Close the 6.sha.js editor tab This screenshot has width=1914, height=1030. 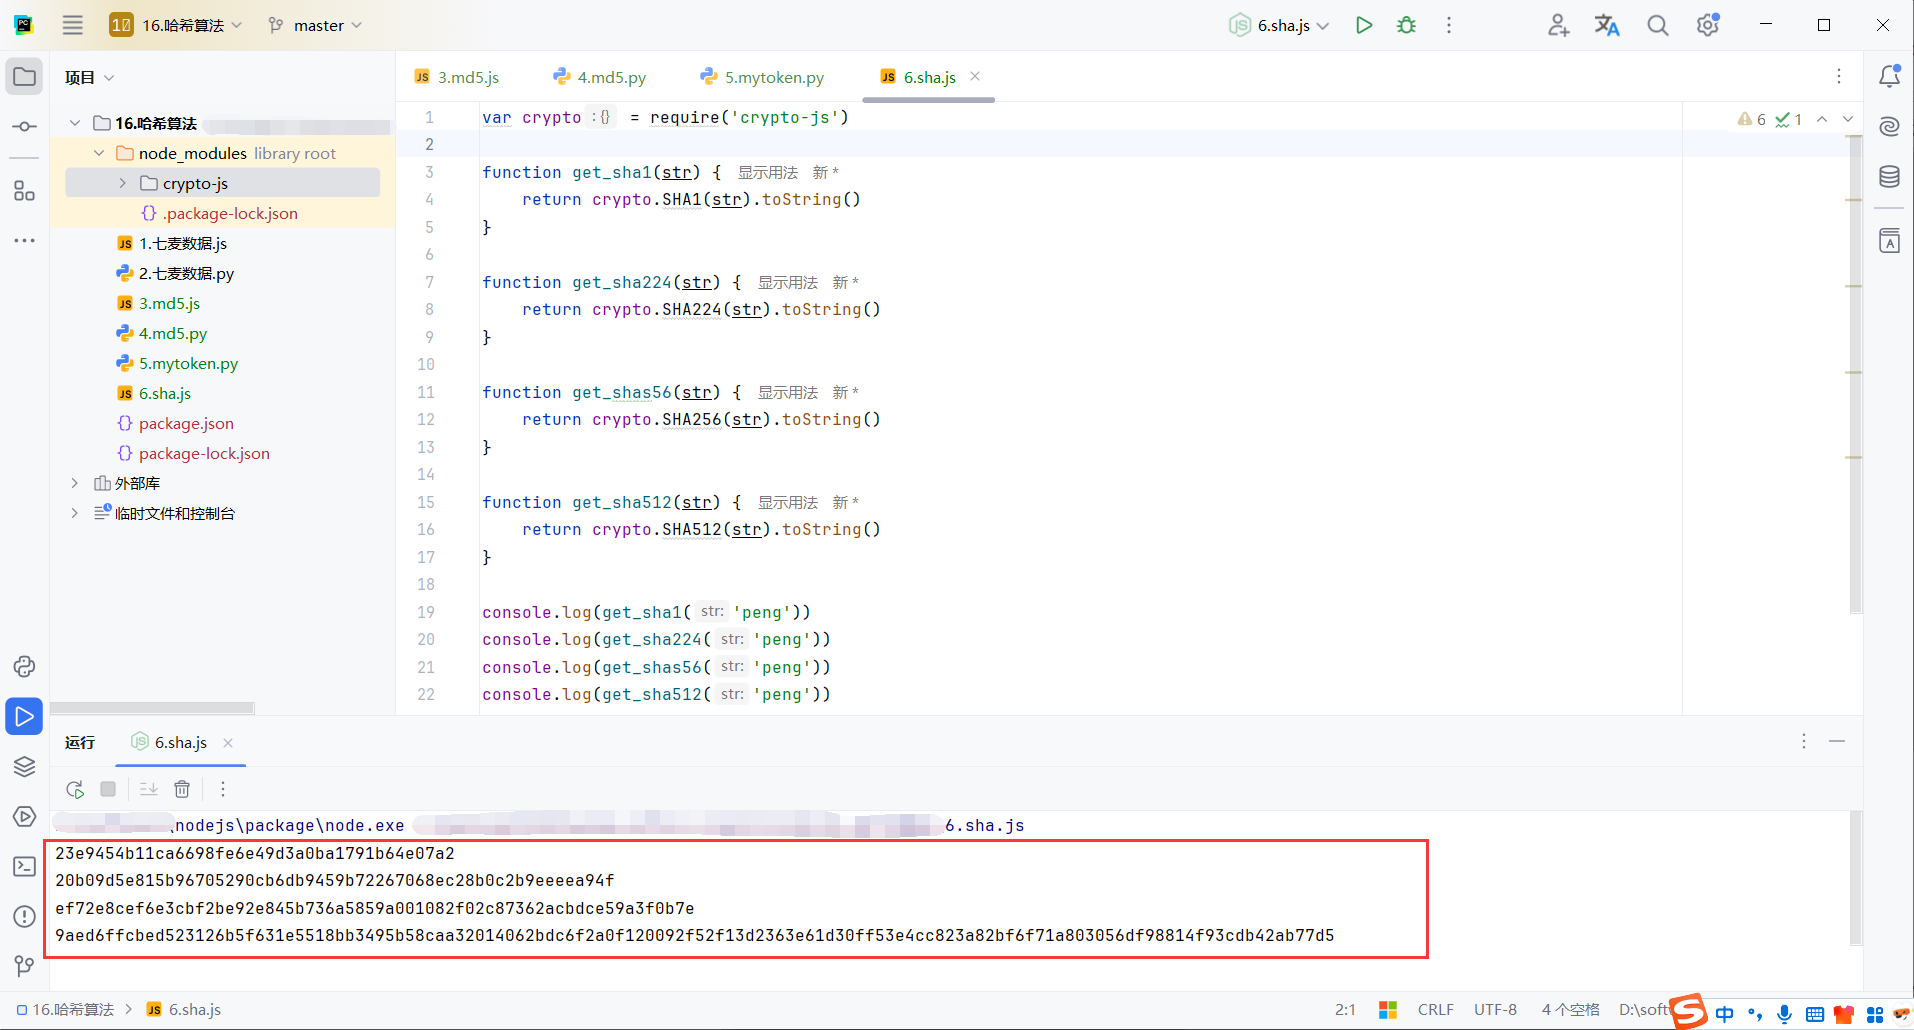pos(975,76)
